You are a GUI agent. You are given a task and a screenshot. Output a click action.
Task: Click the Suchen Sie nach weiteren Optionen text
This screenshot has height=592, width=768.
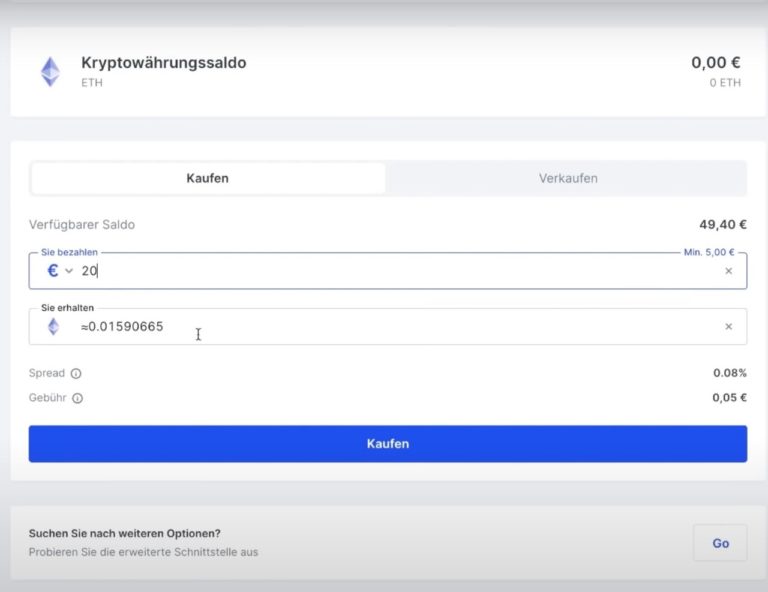click(124, 533)
